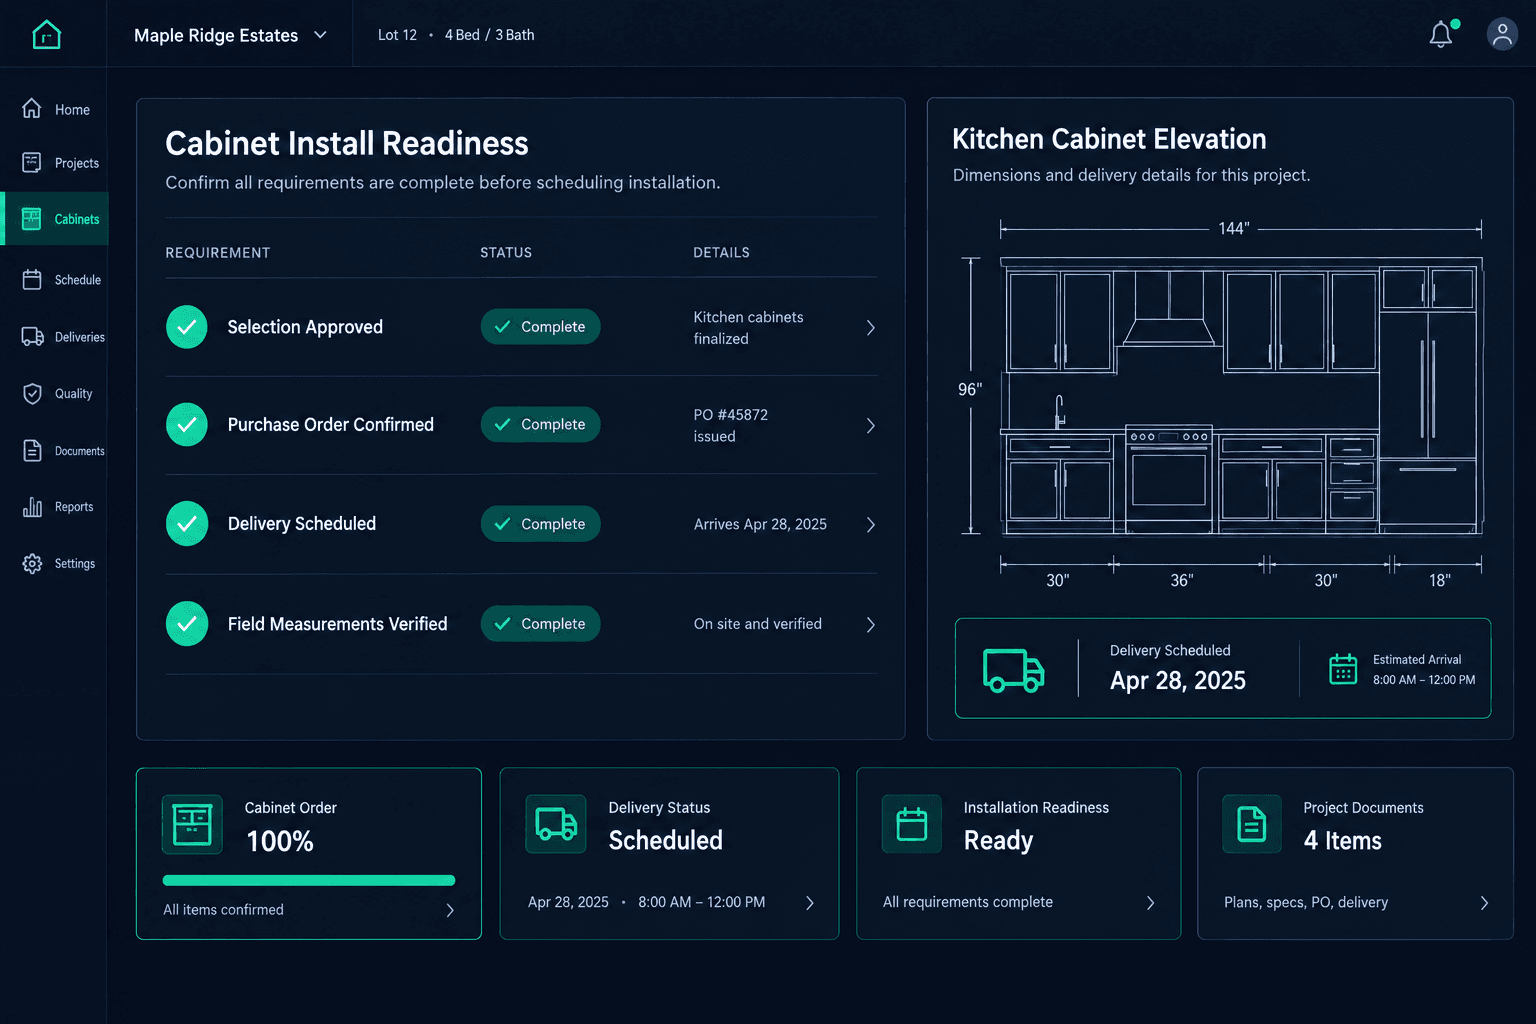Click Complete badge for Selection Approved
The height and width of the screenshot is (1024, 1536).
tap(540, 327)
